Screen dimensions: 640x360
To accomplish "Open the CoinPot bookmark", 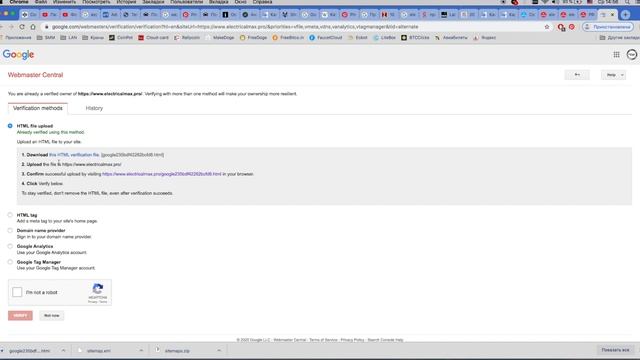I will pyautogui.click(x=121, y=38).
